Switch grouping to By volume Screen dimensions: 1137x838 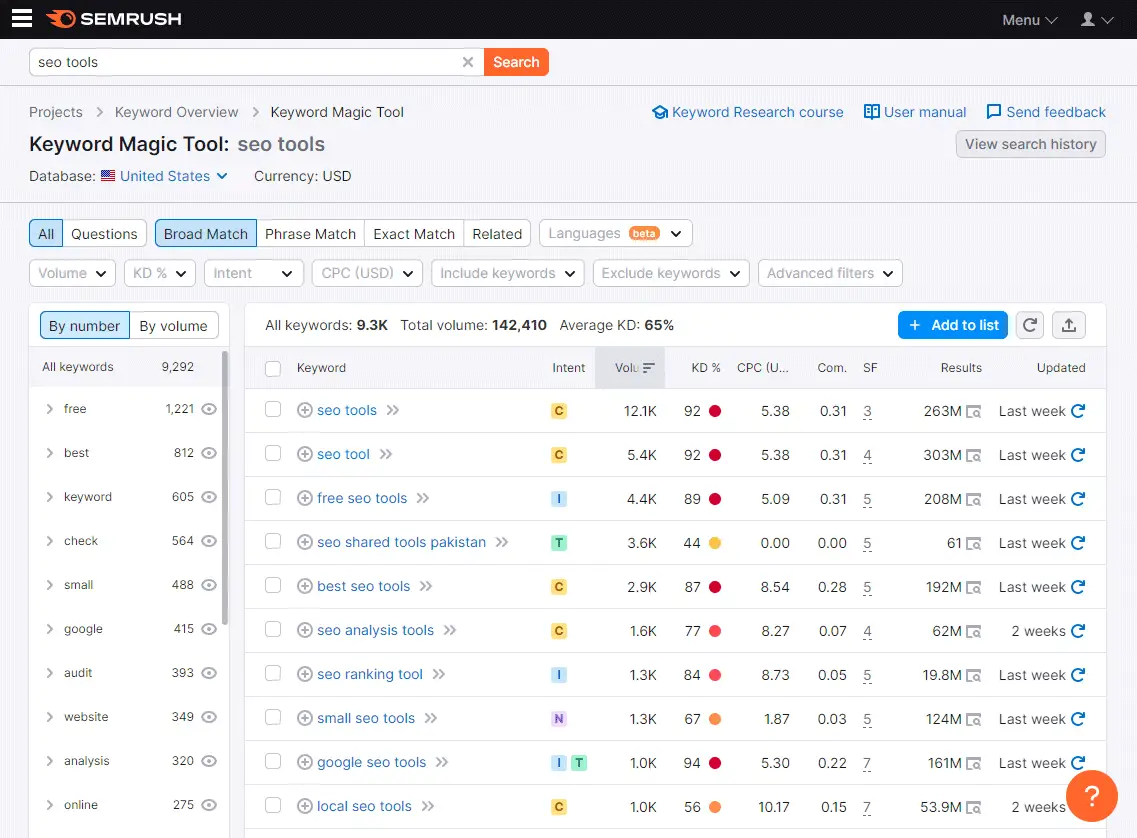[173, 326]
